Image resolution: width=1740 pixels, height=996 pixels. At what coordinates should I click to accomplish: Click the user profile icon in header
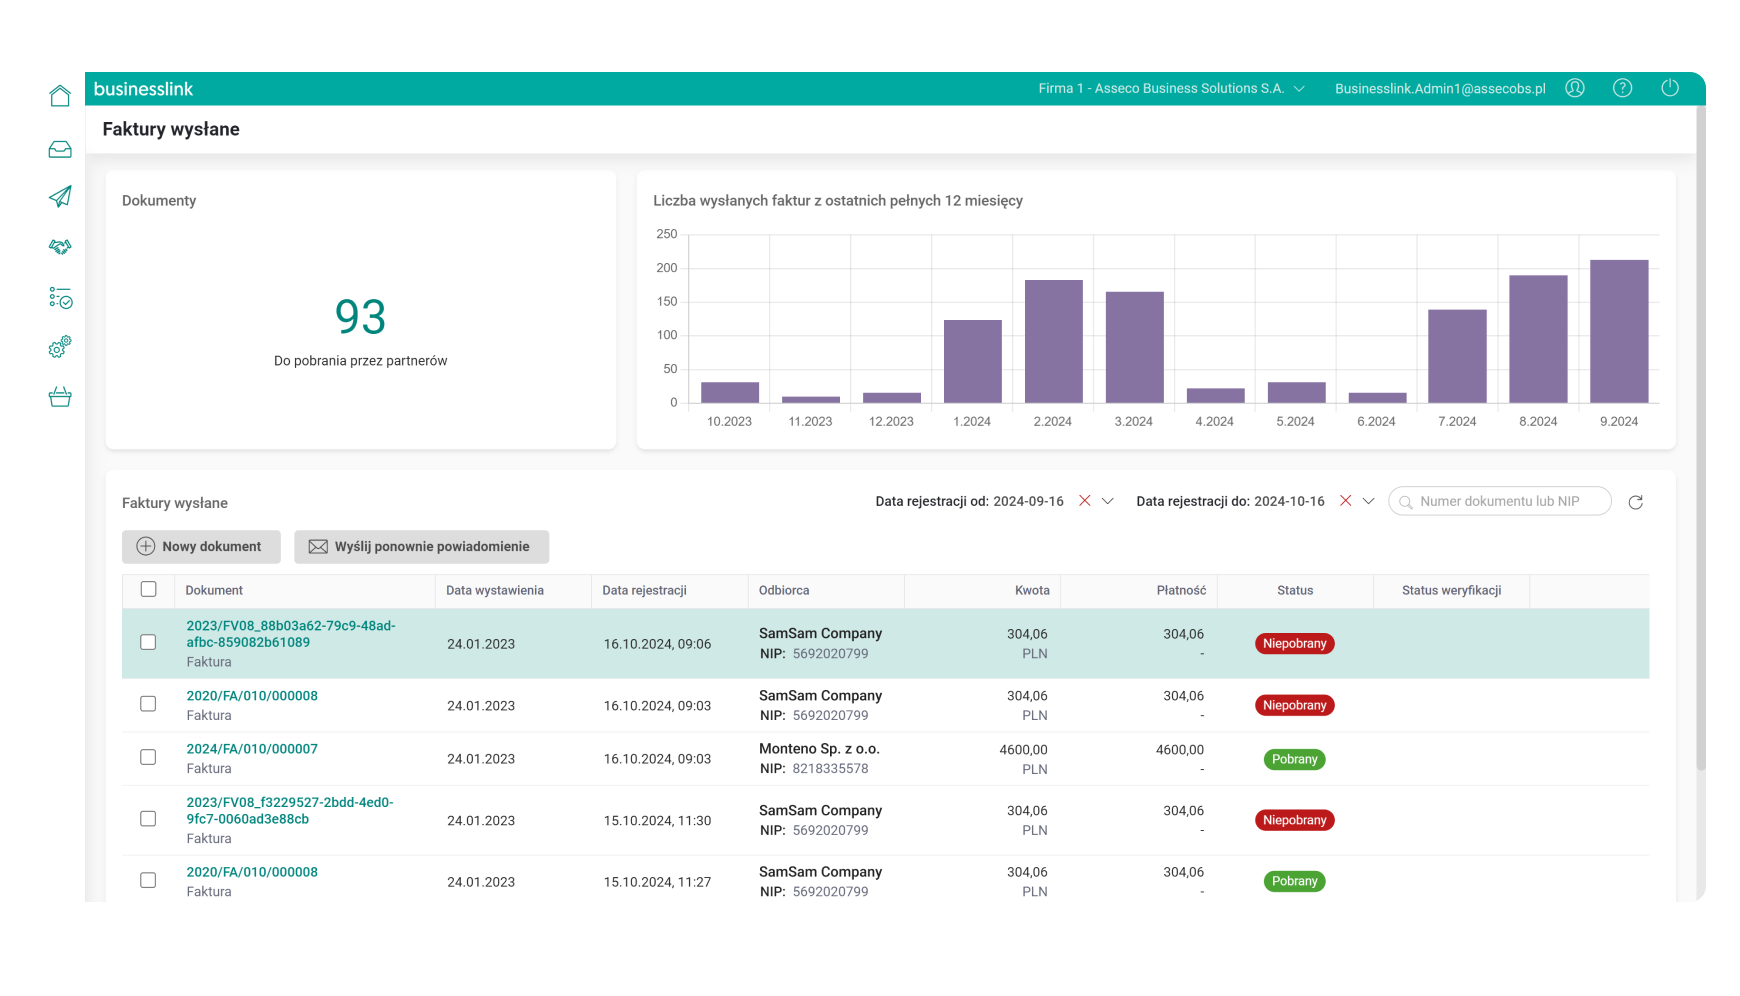pyautogui.click(x=1575, y=88)
